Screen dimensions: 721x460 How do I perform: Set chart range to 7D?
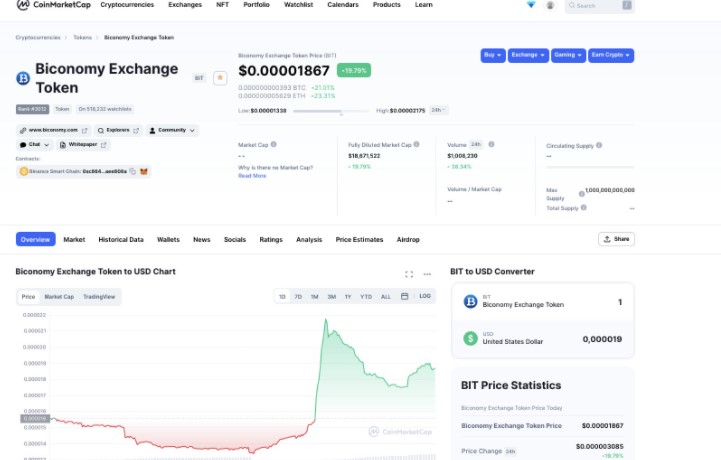pos(298,297)
